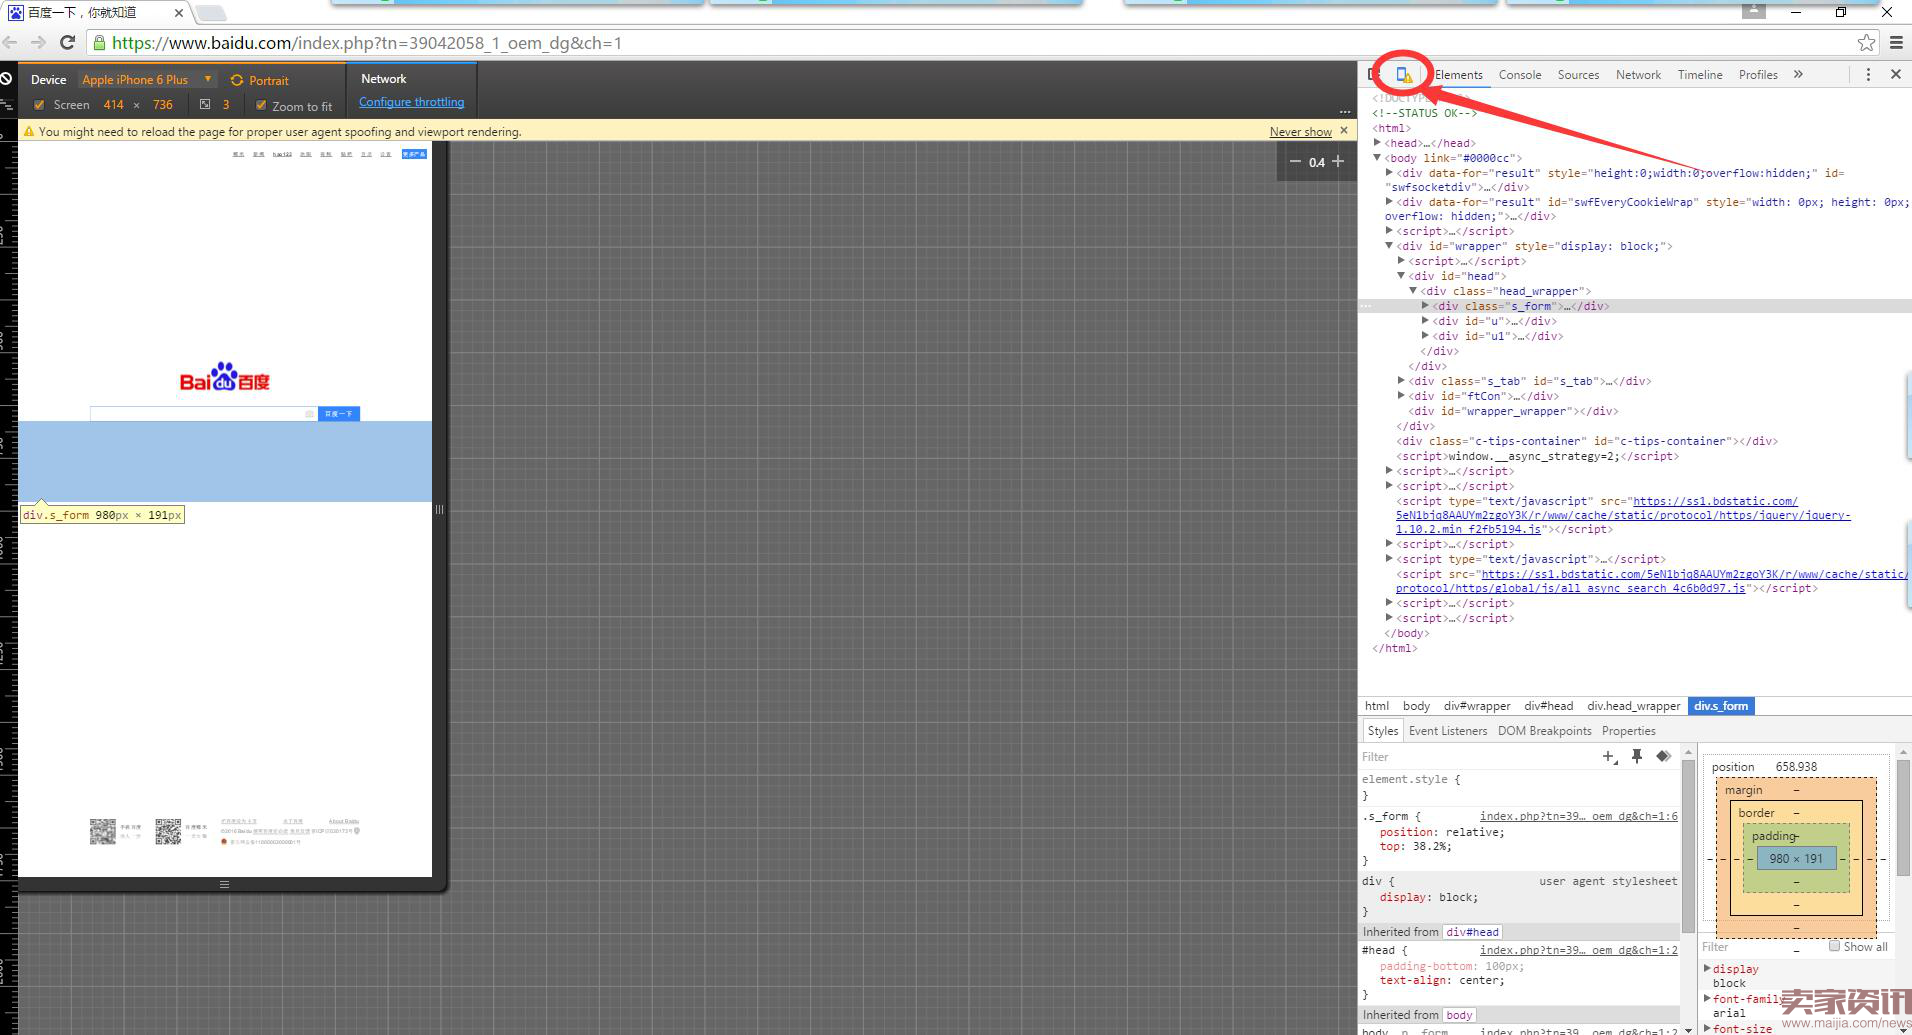
Task: Switch to the Console tab
Action: [1520, 75]
